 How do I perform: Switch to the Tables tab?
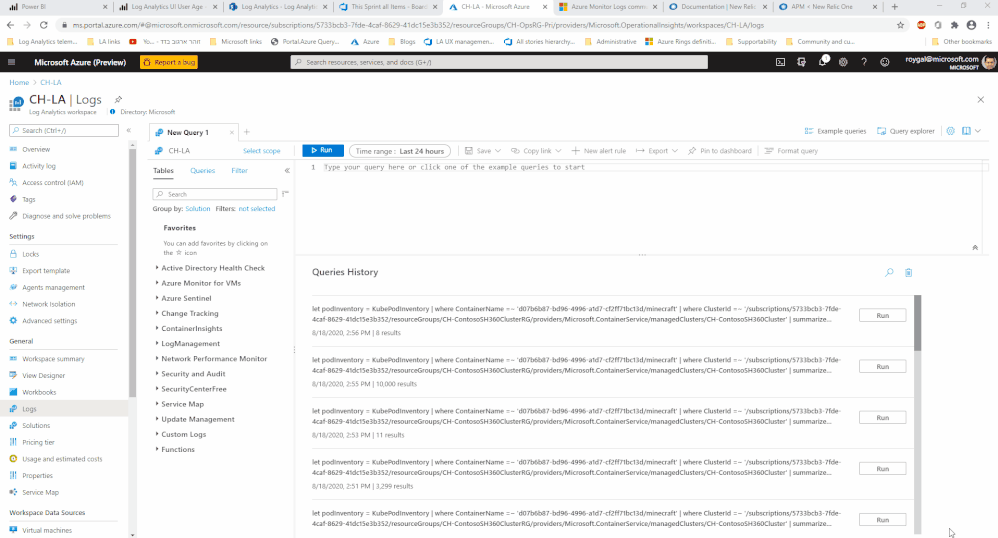pos(163,171)
